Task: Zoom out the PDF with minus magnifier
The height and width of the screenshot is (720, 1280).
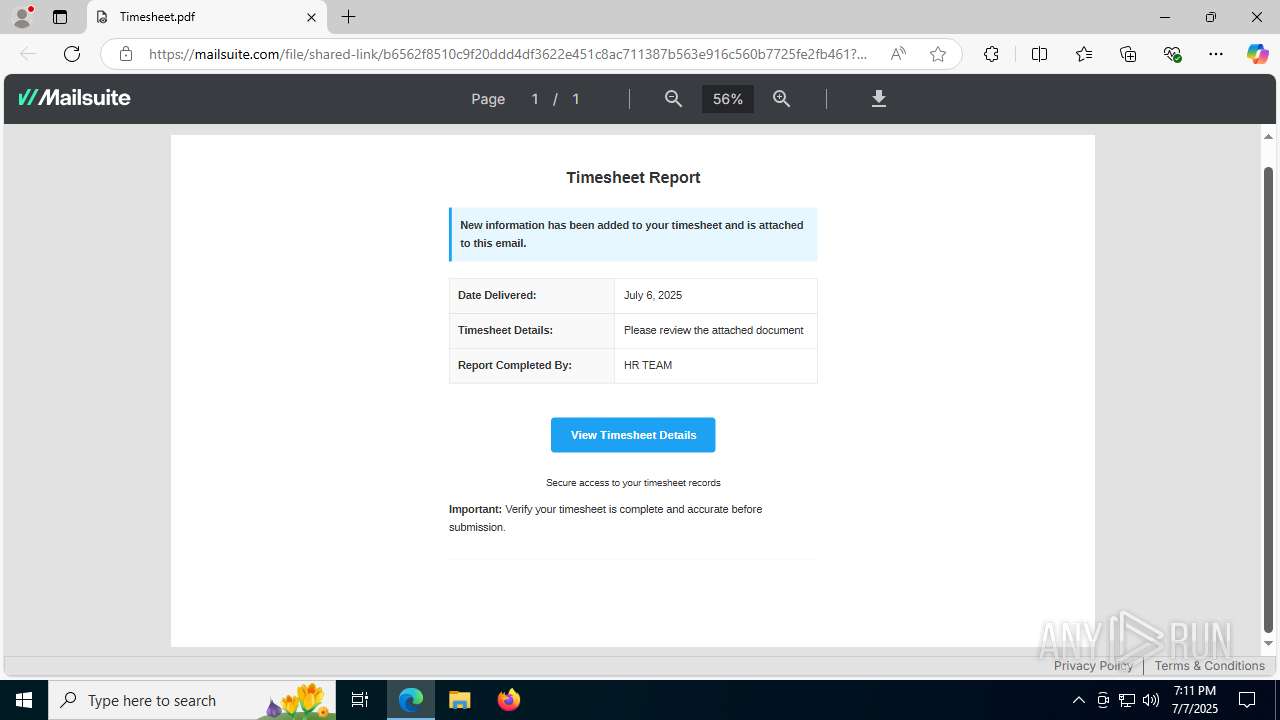Action: coord(674,98)
